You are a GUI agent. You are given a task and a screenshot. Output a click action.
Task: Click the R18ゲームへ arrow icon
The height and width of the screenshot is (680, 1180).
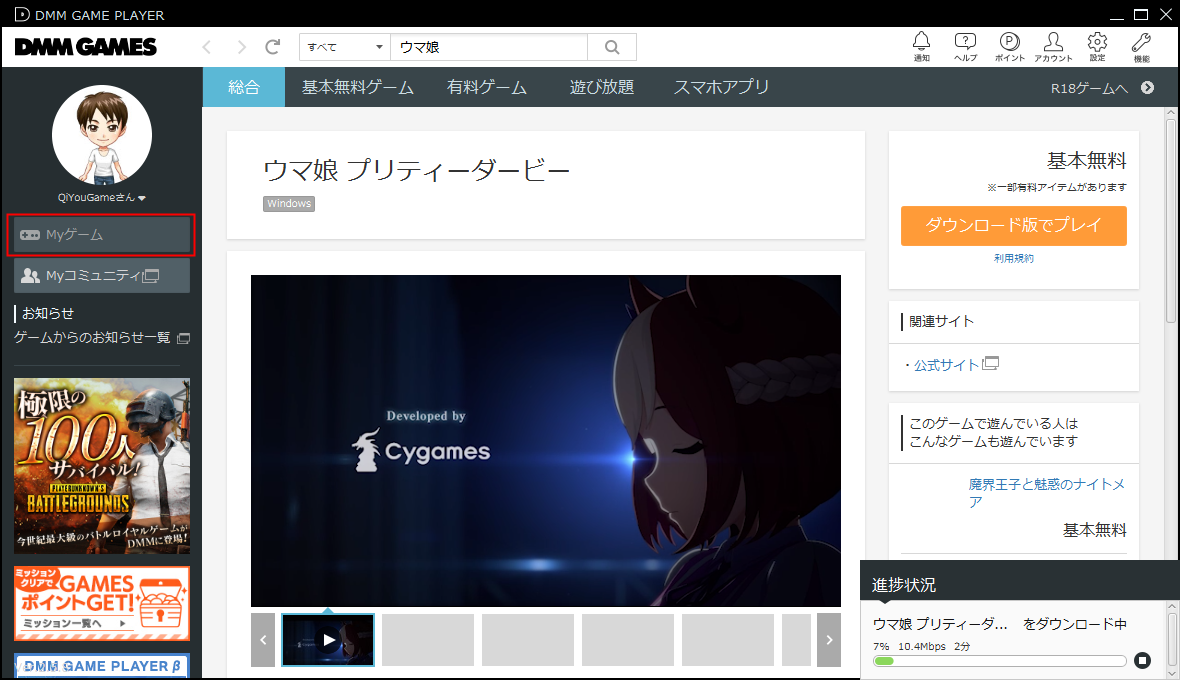pyautogui.click(x=1147, y=87)
